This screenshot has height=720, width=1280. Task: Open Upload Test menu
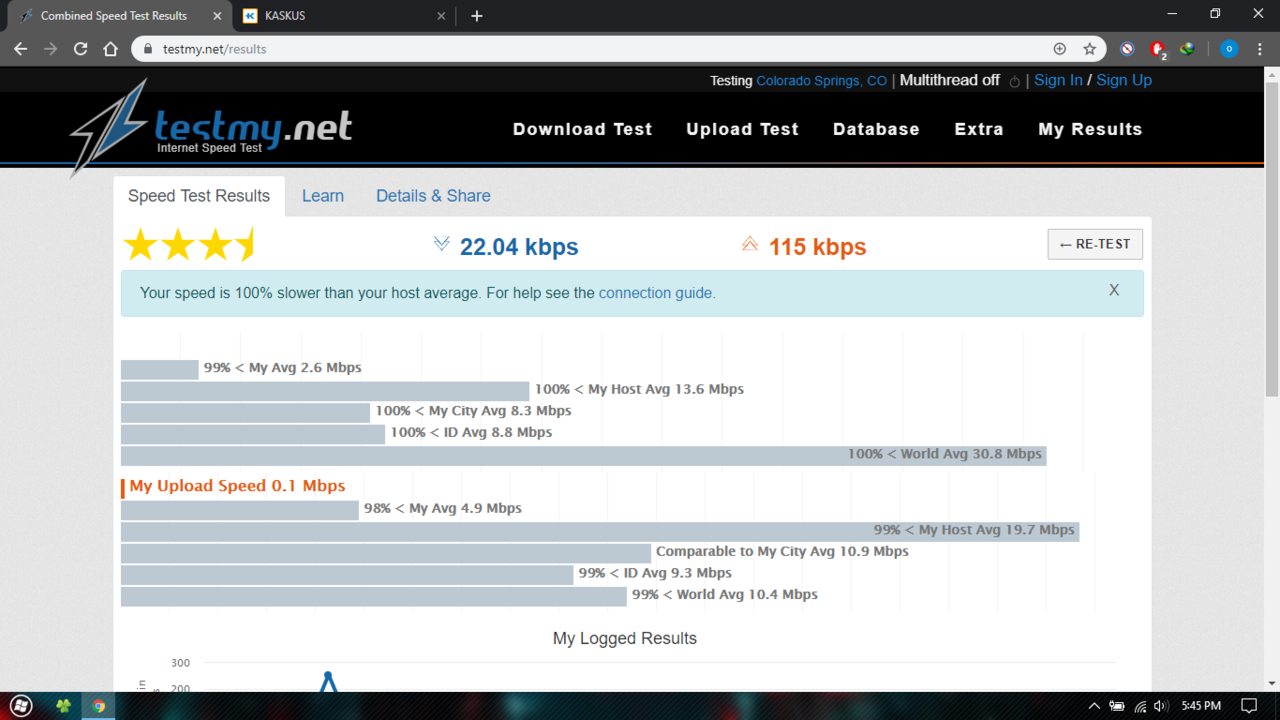coord(742,129)
